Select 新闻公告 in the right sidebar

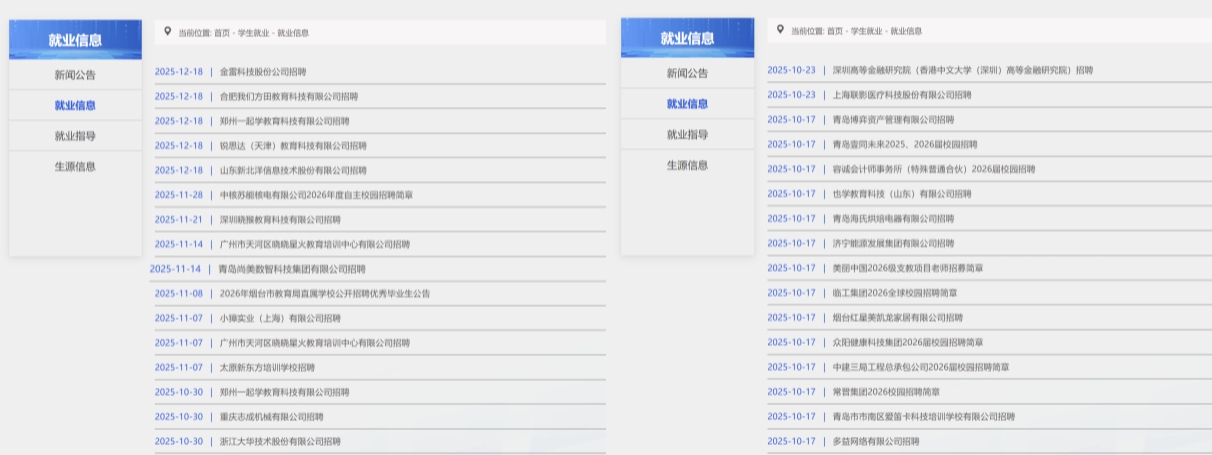click(x=687, y=74)
